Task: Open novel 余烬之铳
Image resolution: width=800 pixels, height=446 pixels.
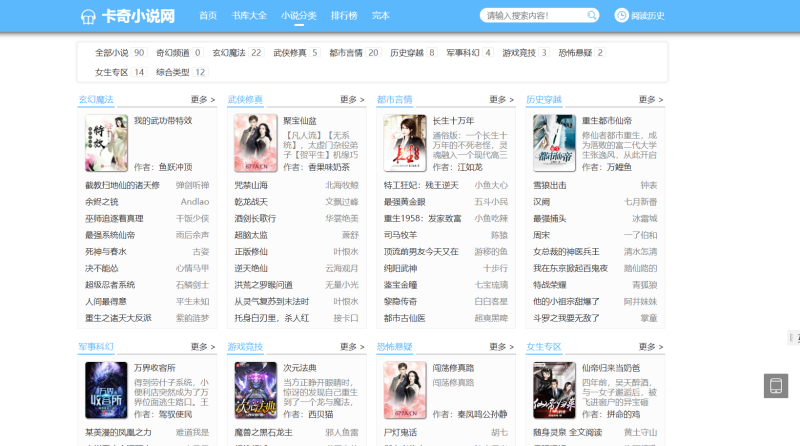Action: tap(102, 202)
